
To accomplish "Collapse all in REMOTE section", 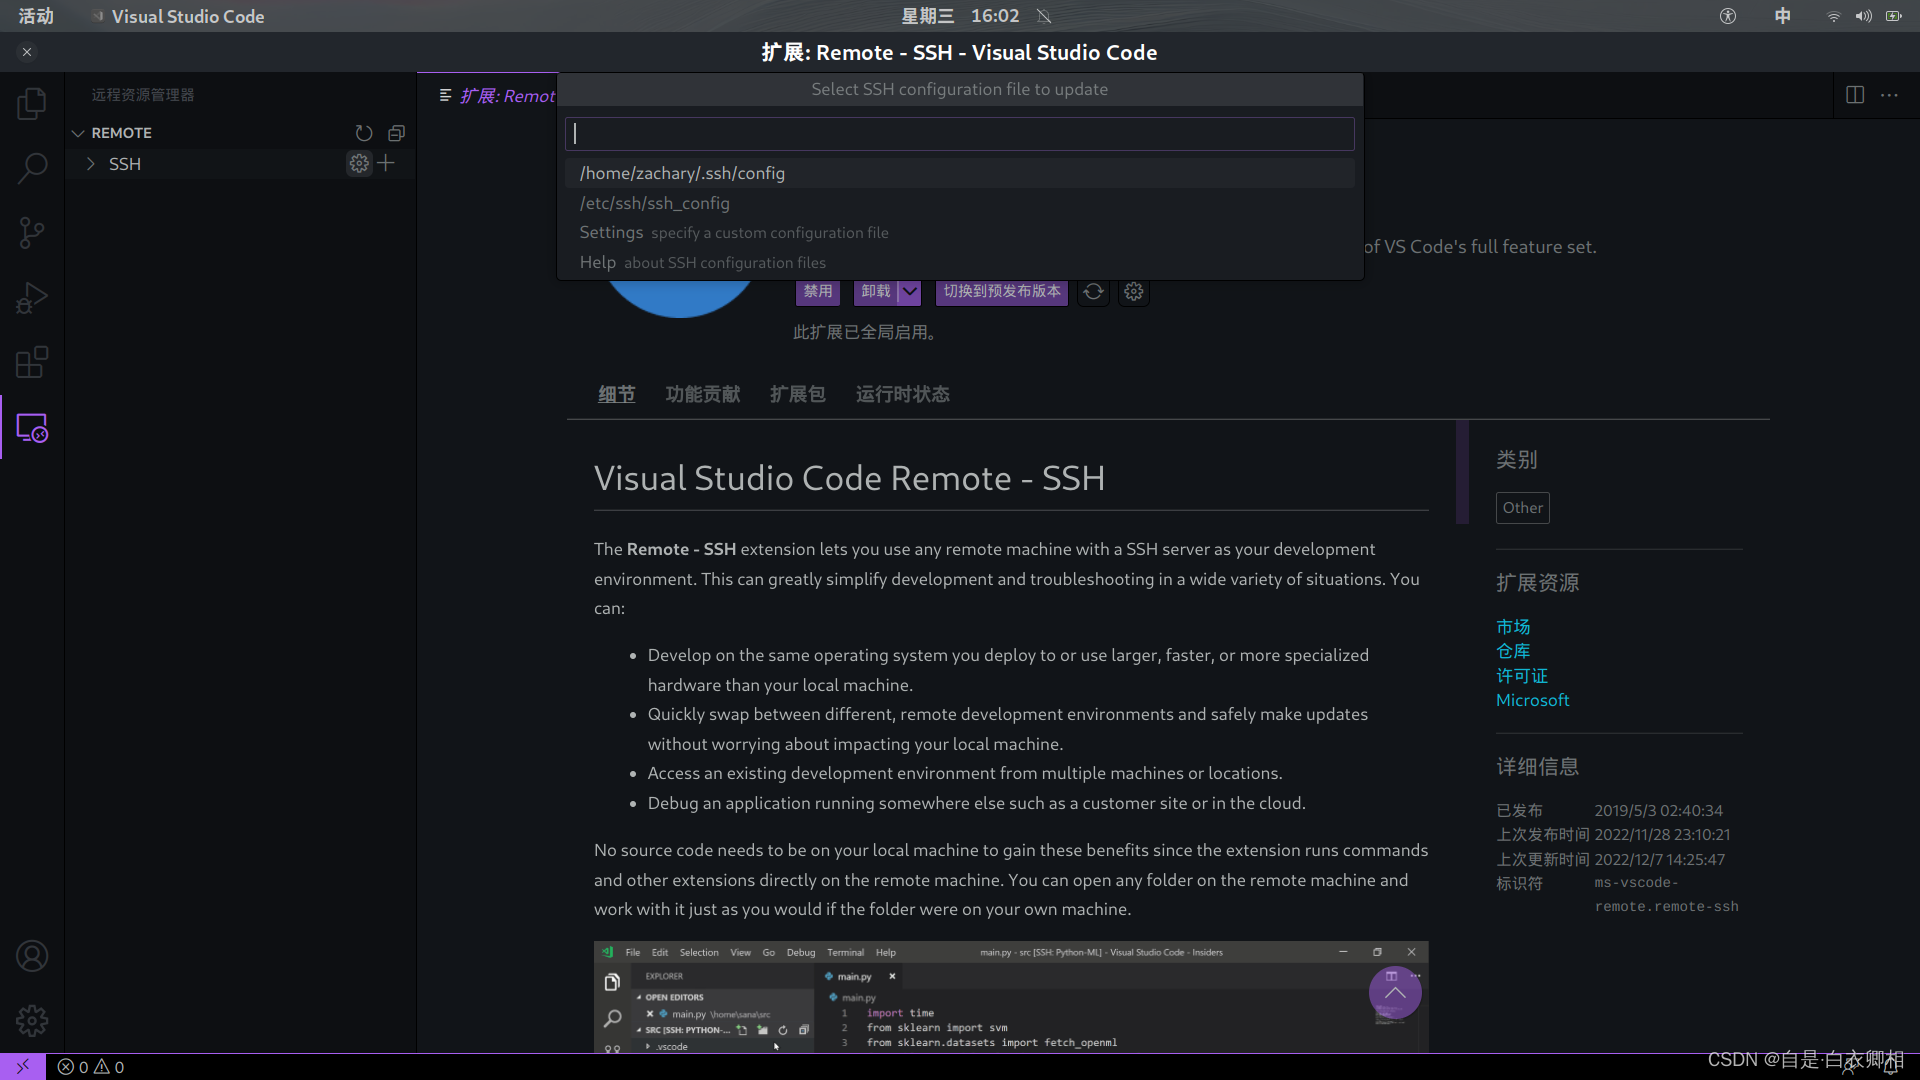I will (396, 133).
